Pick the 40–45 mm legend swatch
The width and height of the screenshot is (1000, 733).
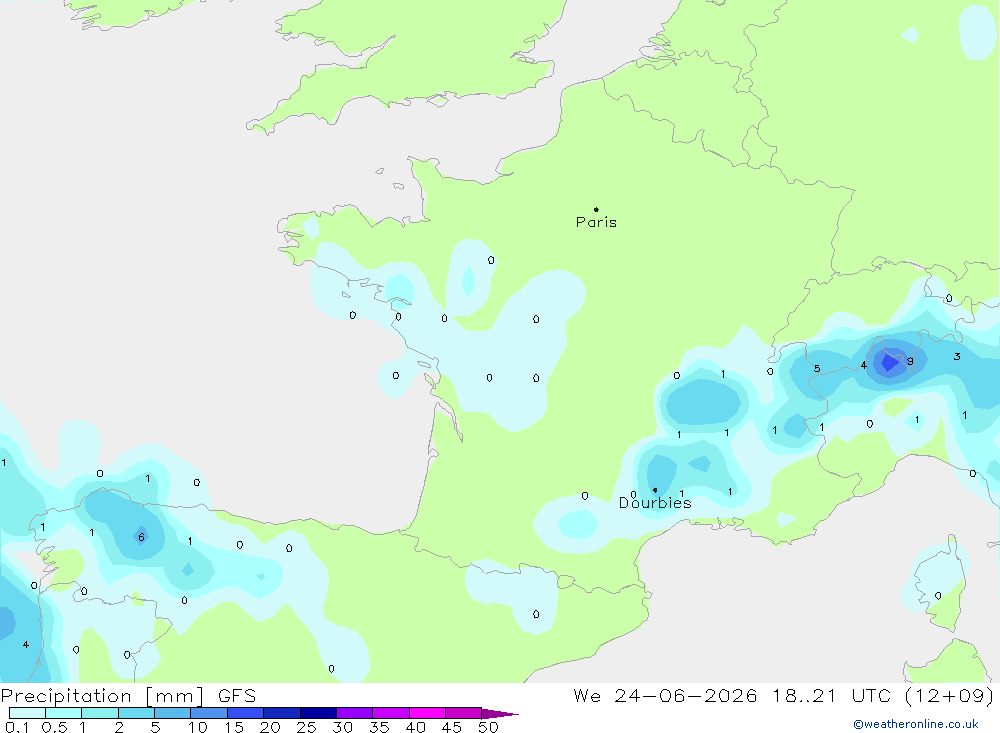(427, 713)
